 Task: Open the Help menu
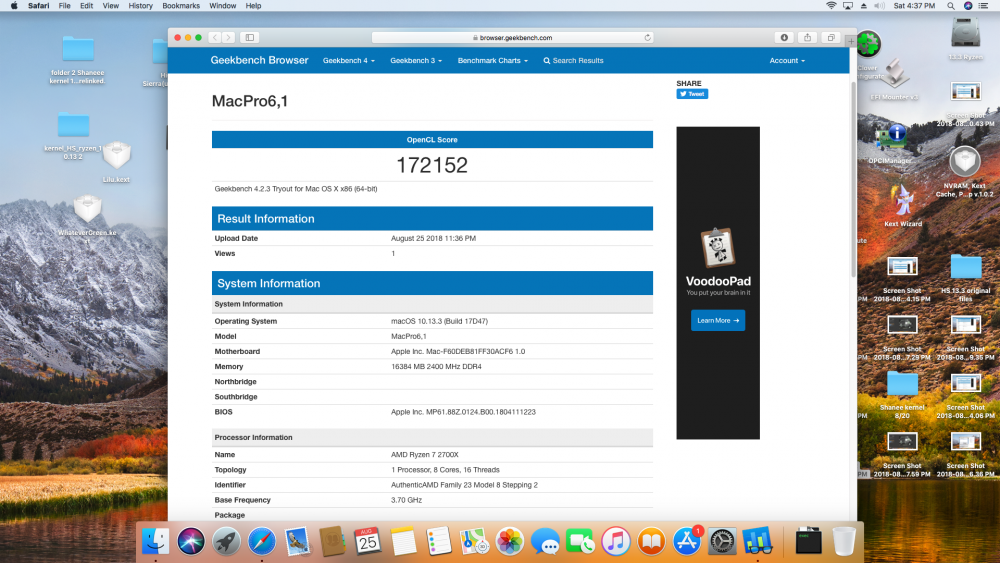click(x=253, y=6)
